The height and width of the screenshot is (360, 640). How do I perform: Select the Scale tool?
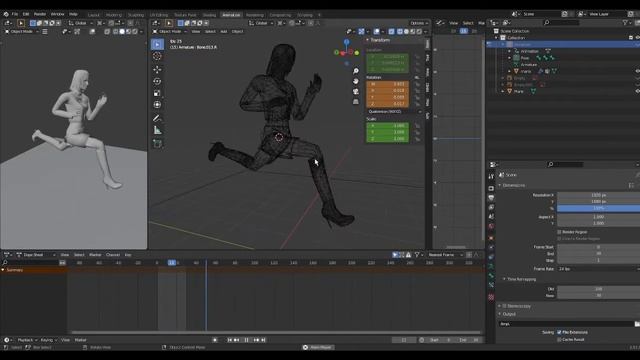157,93
